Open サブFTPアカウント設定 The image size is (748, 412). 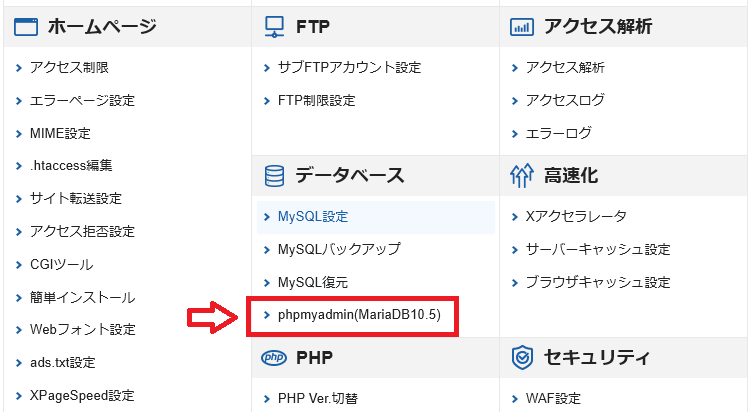[x=350, y=68]
